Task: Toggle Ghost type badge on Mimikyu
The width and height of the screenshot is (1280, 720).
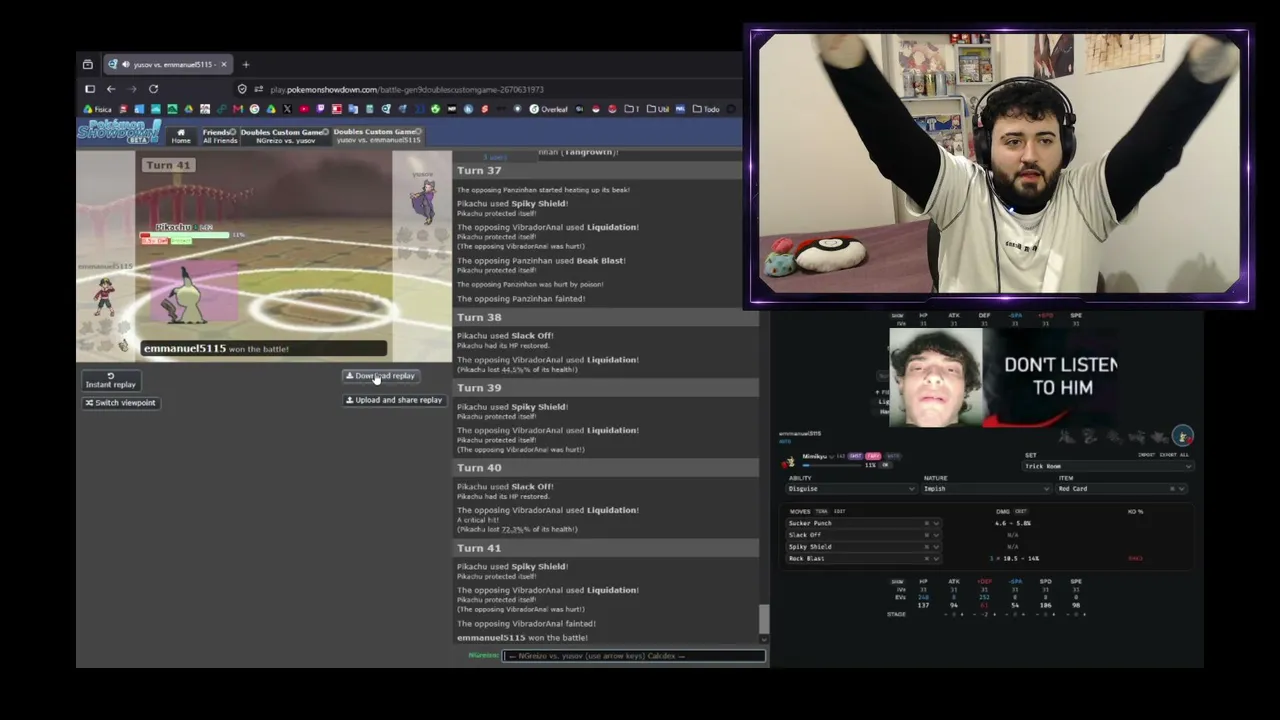Action: tap(855, 456)
